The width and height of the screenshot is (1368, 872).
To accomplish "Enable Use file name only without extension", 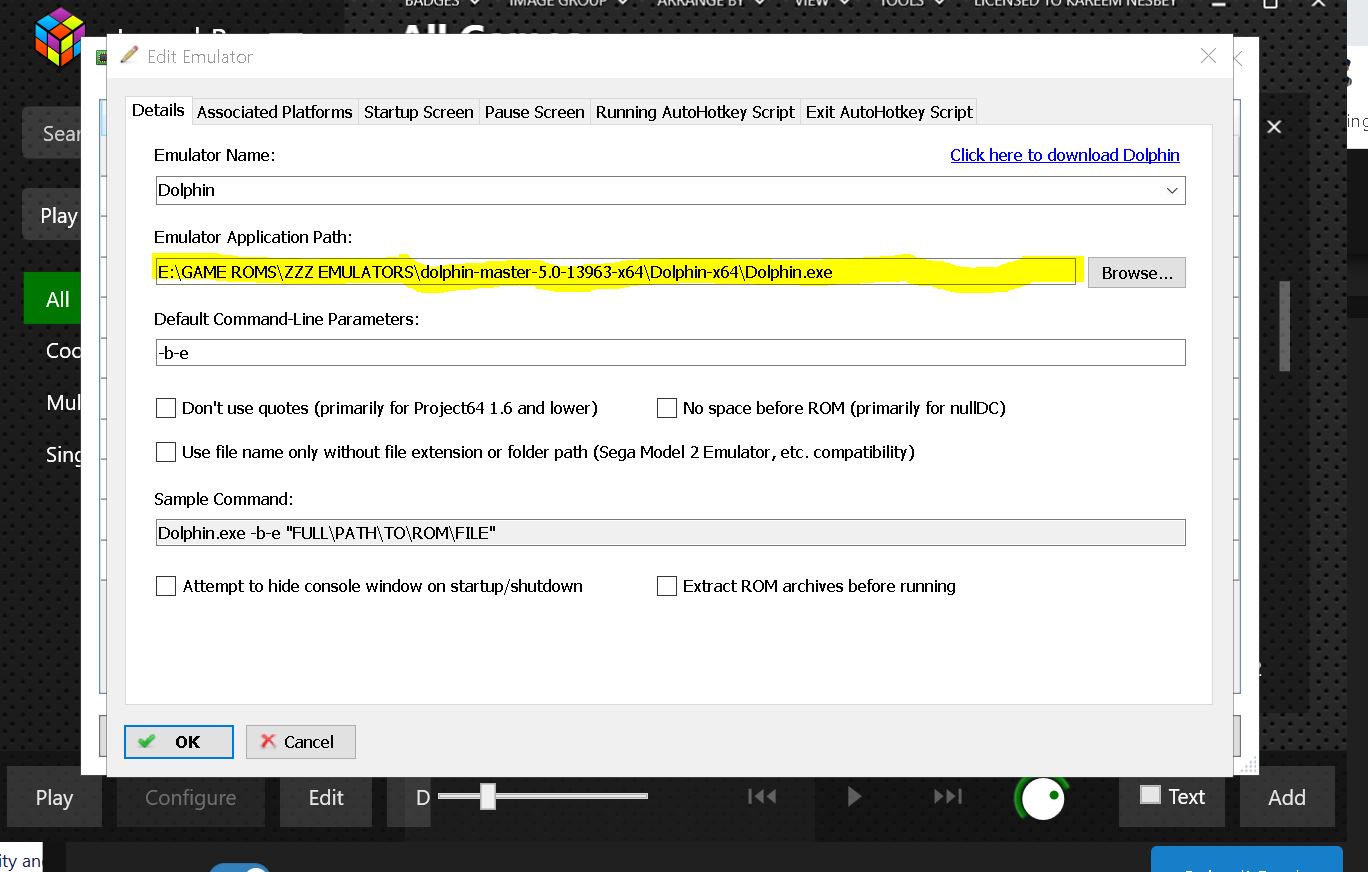I will pyautogui.click(x=166, y=452).
